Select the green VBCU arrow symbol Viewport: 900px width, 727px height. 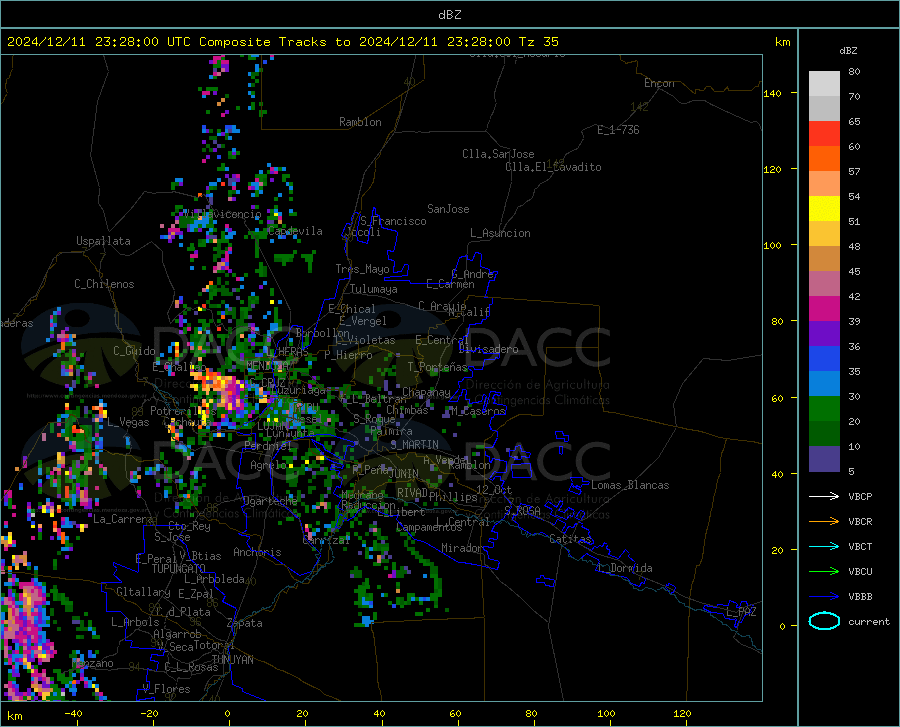coord(824,572)
